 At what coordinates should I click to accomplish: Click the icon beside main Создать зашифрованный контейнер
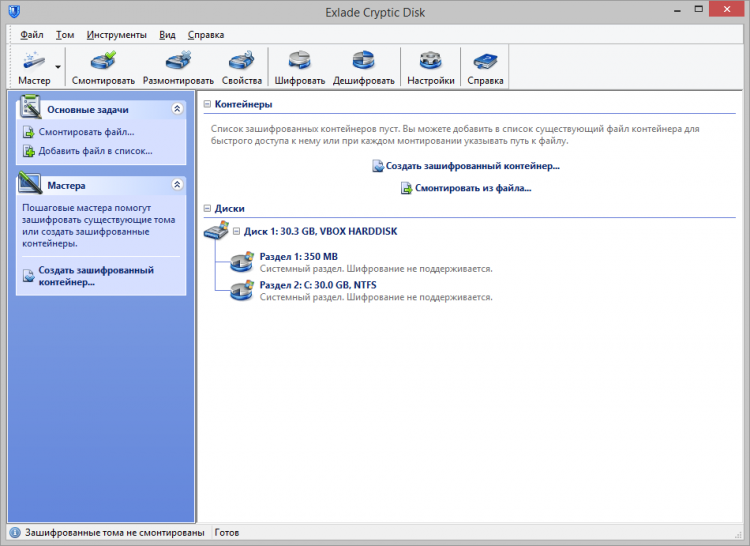[378, 166]
